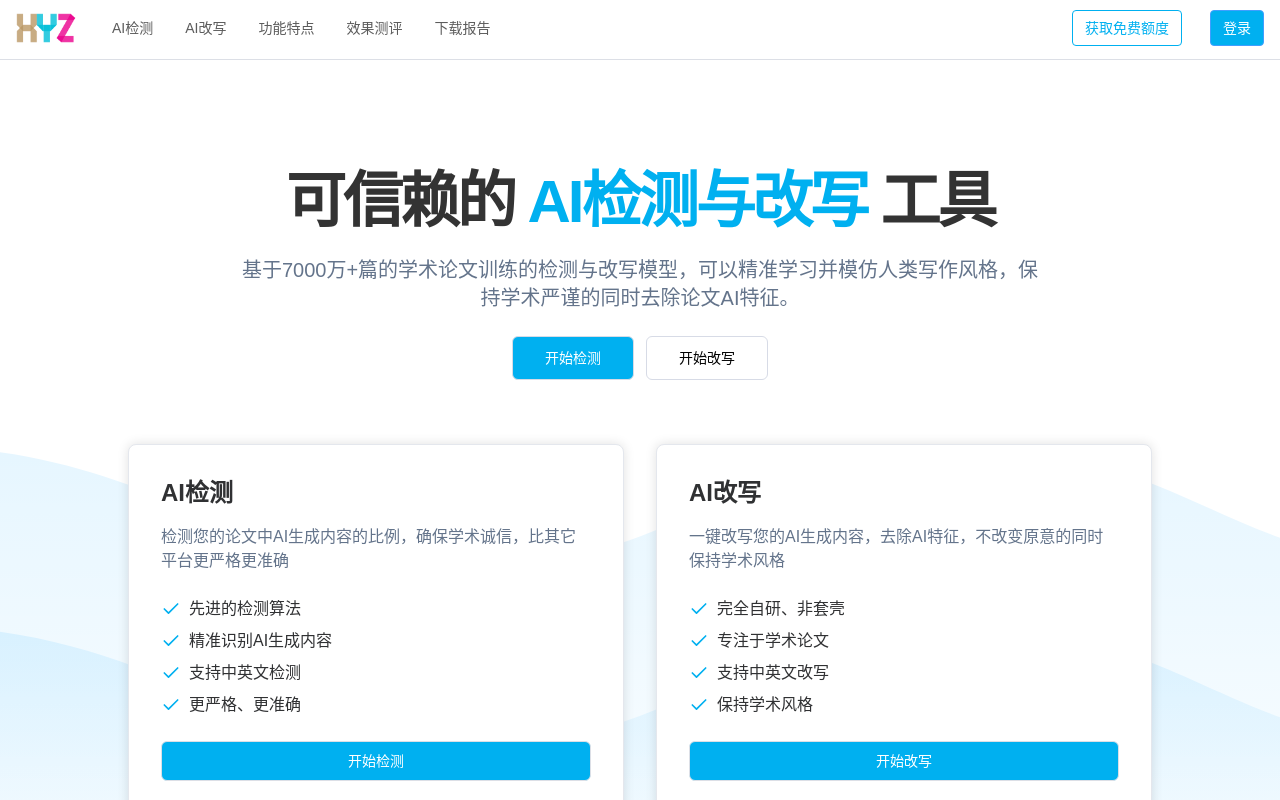Click the checkmark icon beside 先进的检测算法
The width and height of the screenshot is (1280, 800).
click(x=171, y=609)
